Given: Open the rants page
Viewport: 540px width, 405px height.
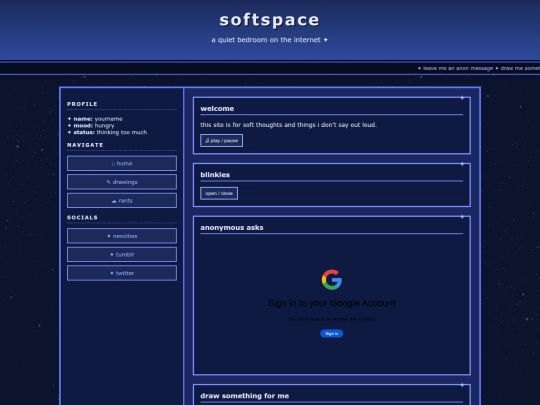Looking at the screenshot, I should (x=122, y=200).
